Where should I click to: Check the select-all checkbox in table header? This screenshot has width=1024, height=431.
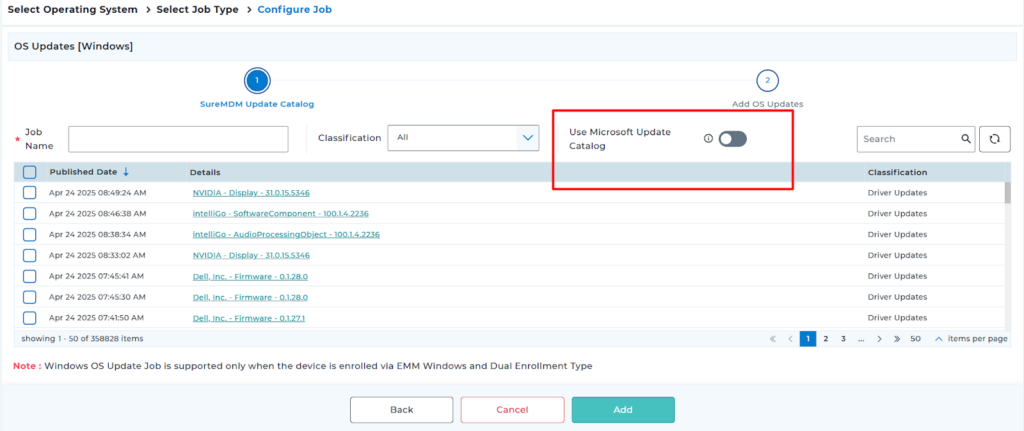[30, 172]
